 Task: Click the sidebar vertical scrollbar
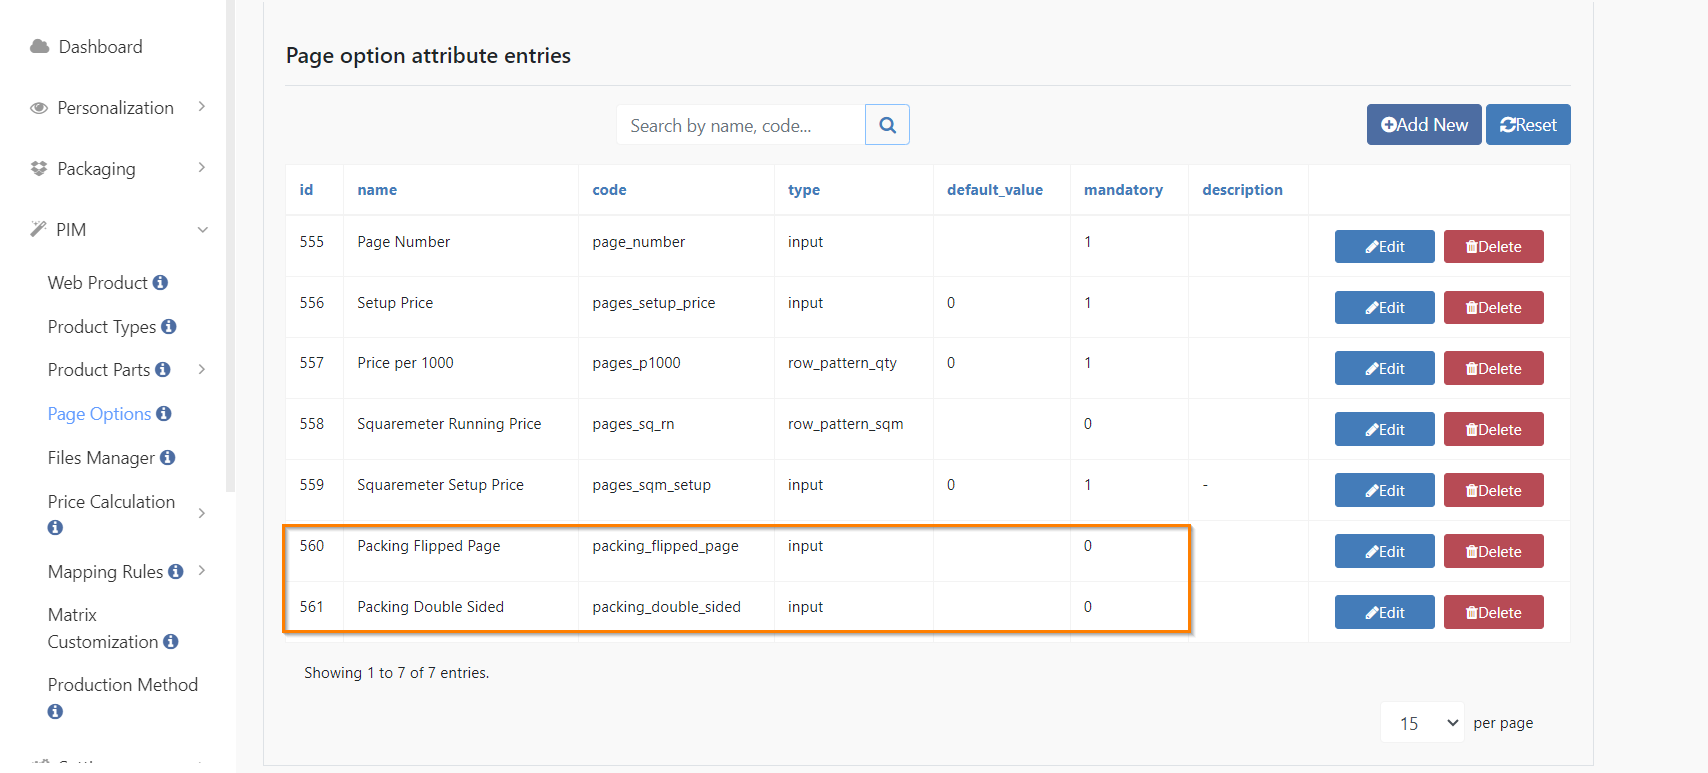231,246
